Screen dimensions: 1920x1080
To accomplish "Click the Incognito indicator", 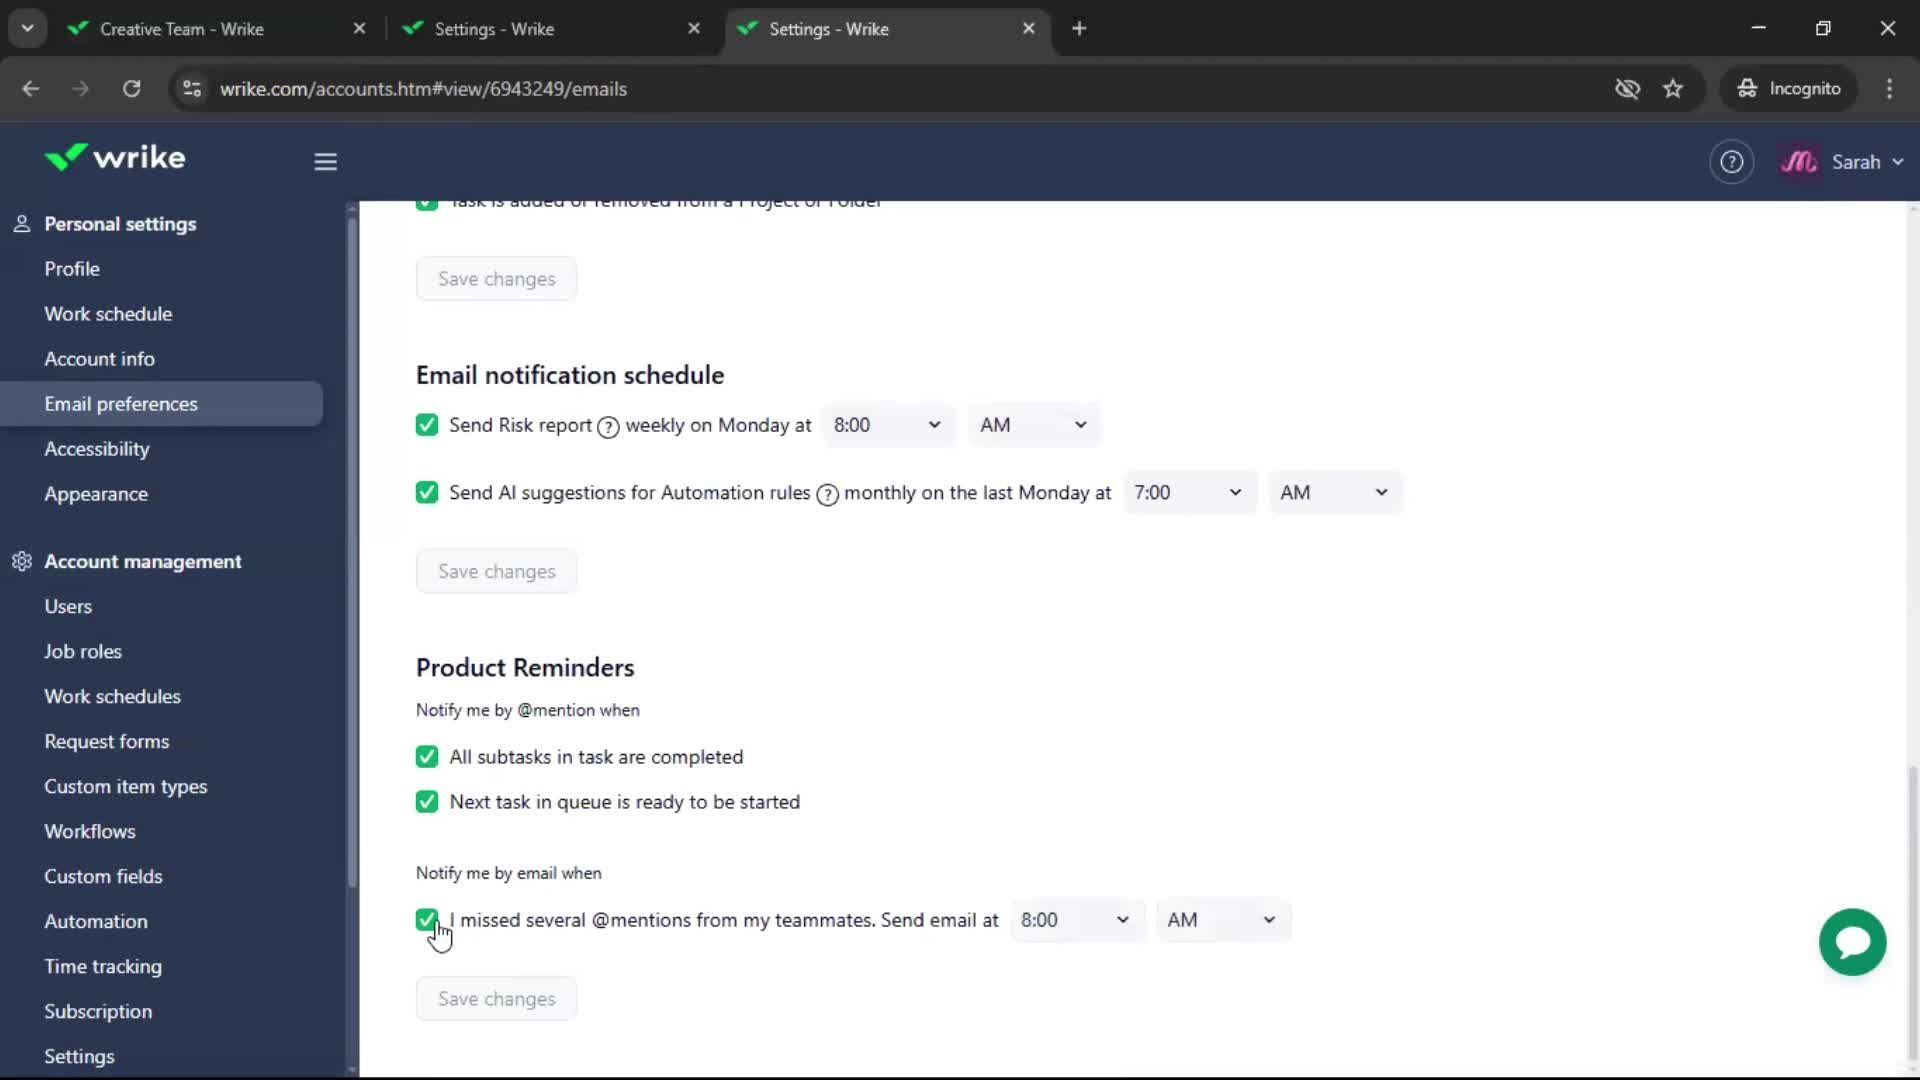I will click(1788, 89).
